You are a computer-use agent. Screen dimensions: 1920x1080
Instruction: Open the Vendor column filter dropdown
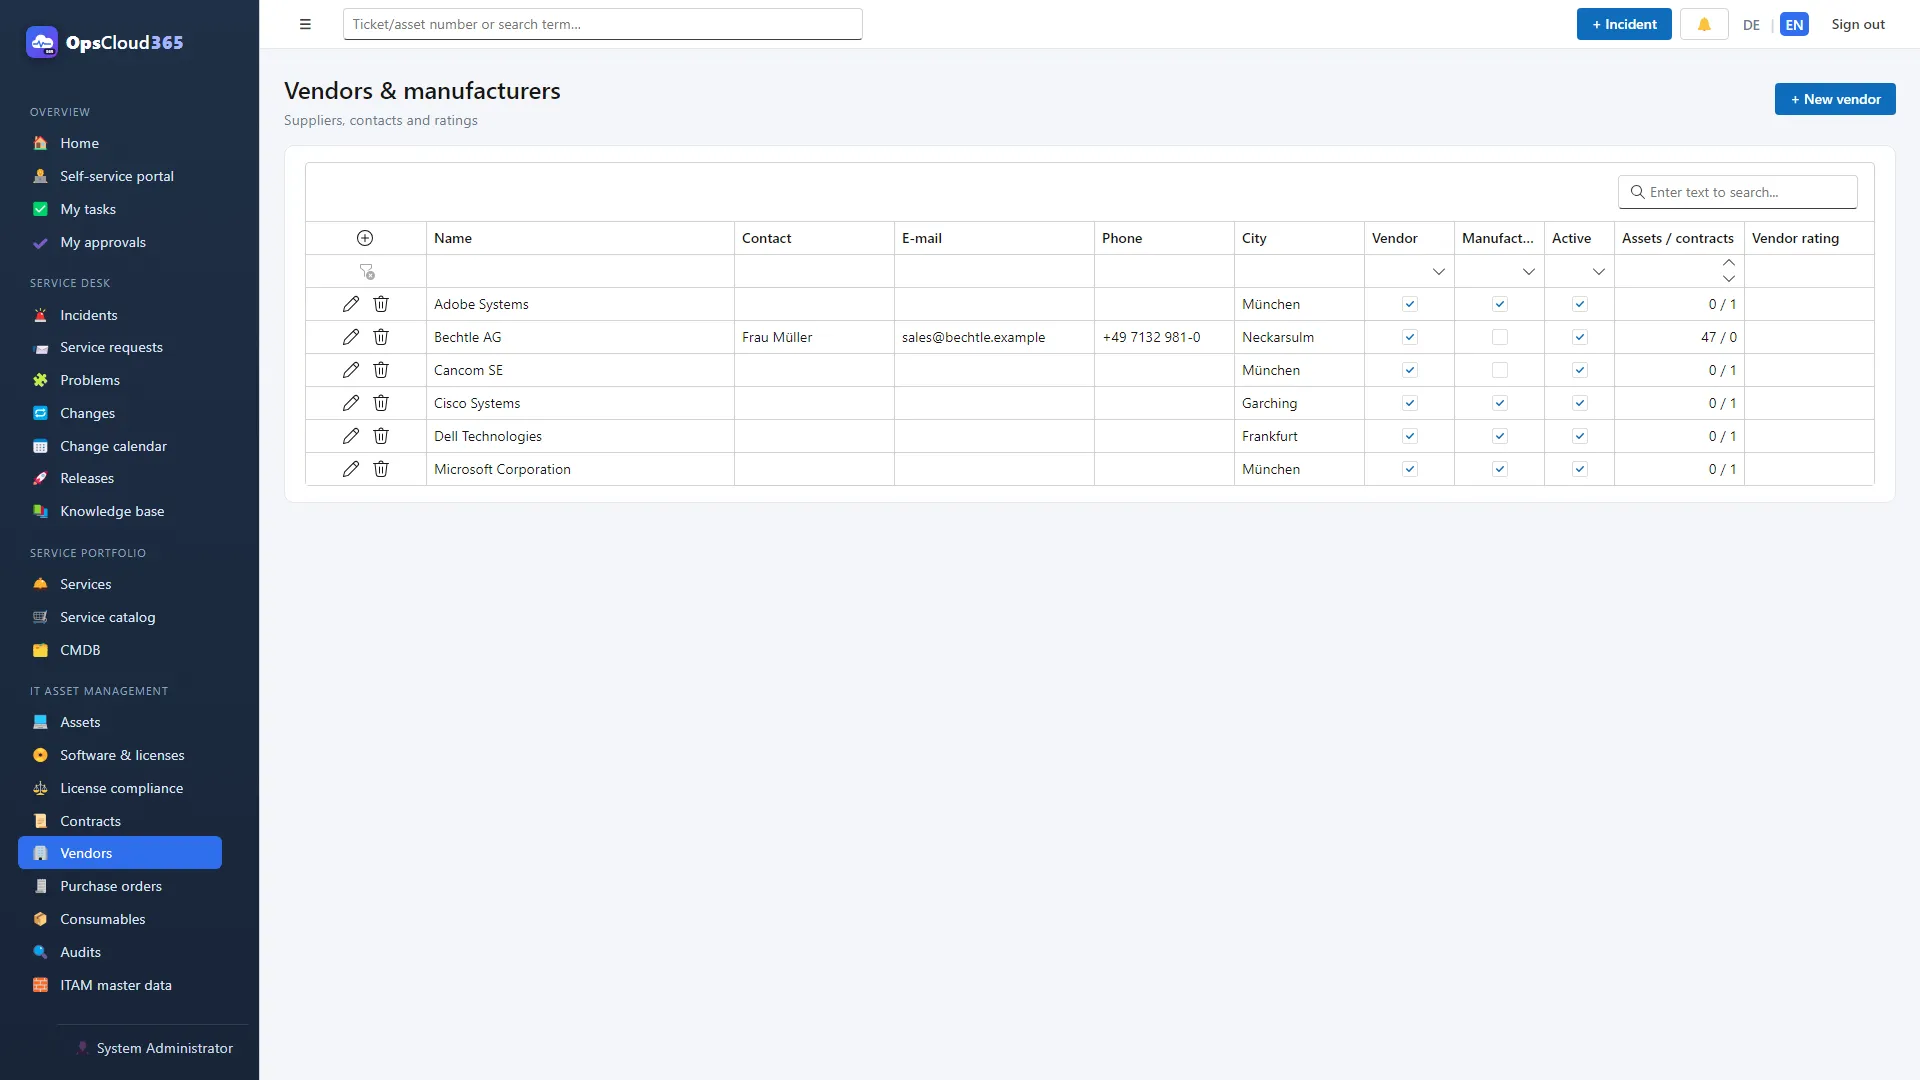click(x=1438, y=272)
